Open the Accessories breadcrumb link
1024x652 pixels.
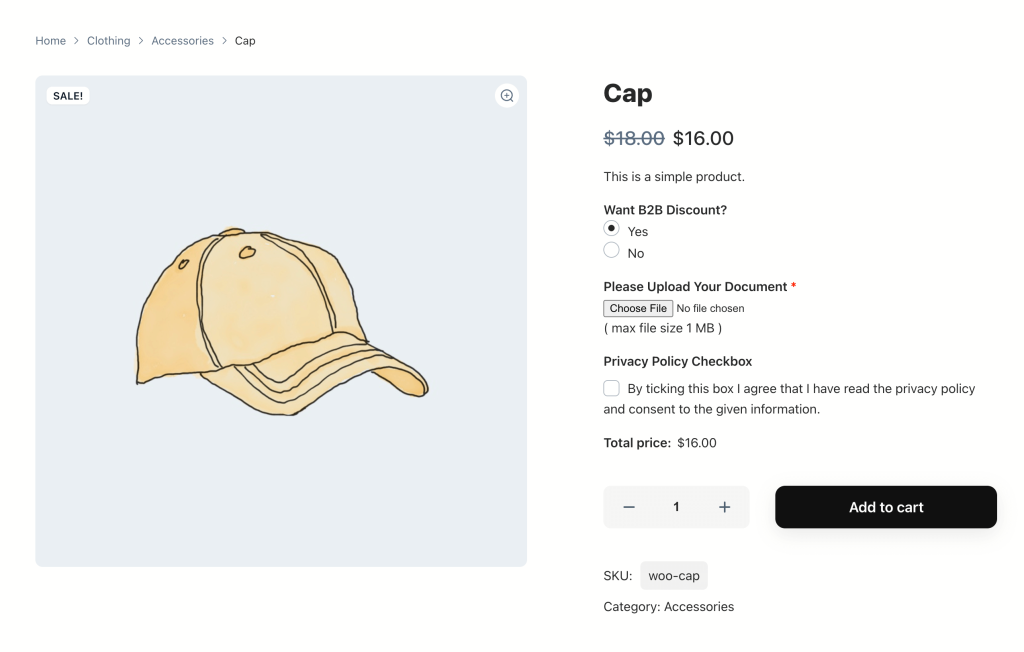[182, 41]
